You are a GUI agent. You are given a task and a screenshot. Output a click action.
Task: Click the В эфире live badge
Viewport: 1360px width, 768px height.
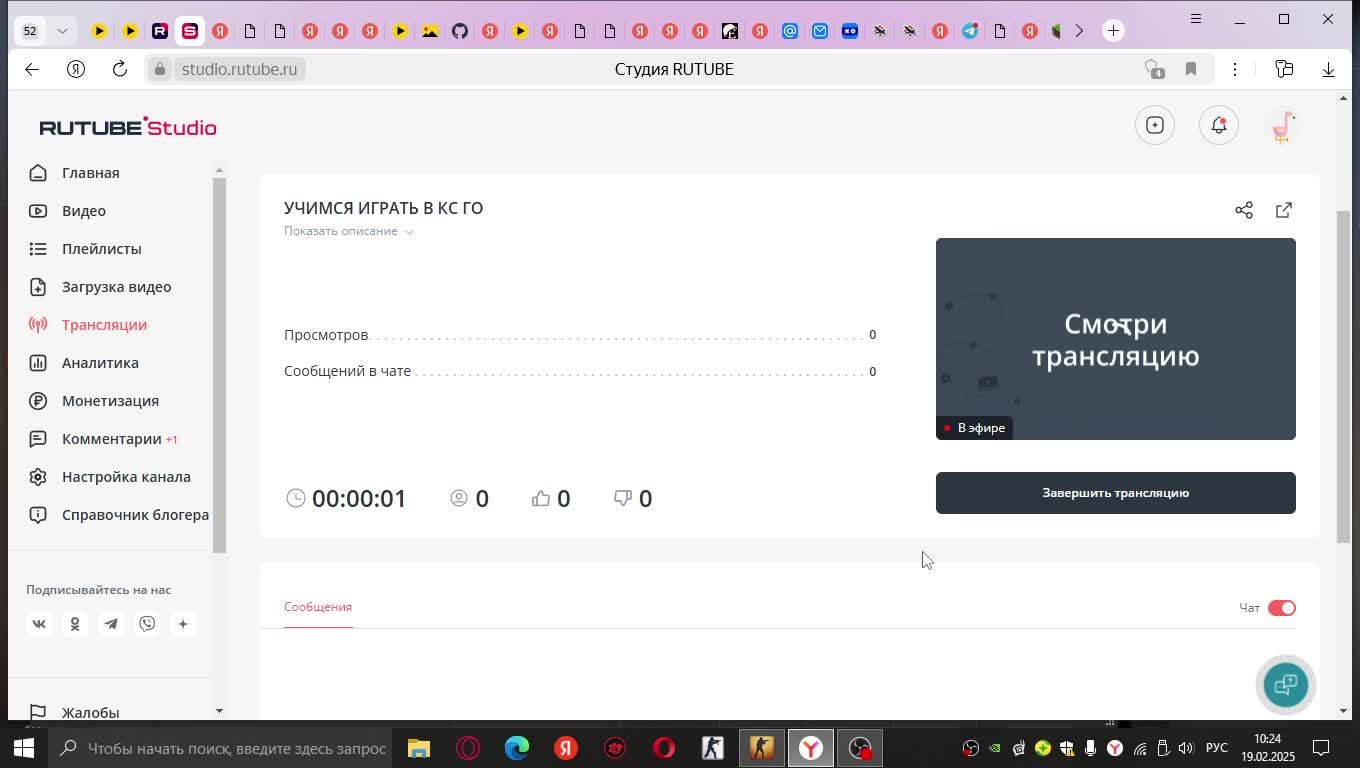(x=974, y=428)
